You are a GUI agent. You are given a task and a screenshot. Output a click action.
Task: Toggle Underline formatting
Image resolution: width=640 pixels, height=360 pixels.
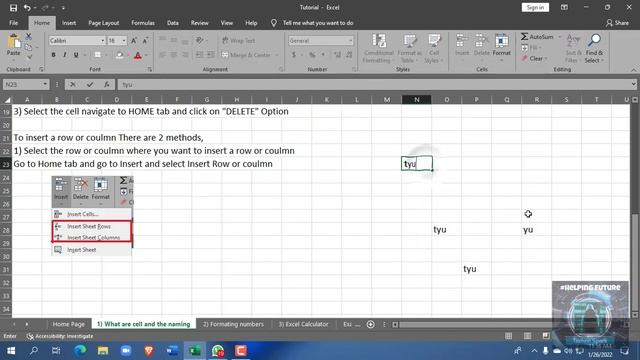coord(76,55)
